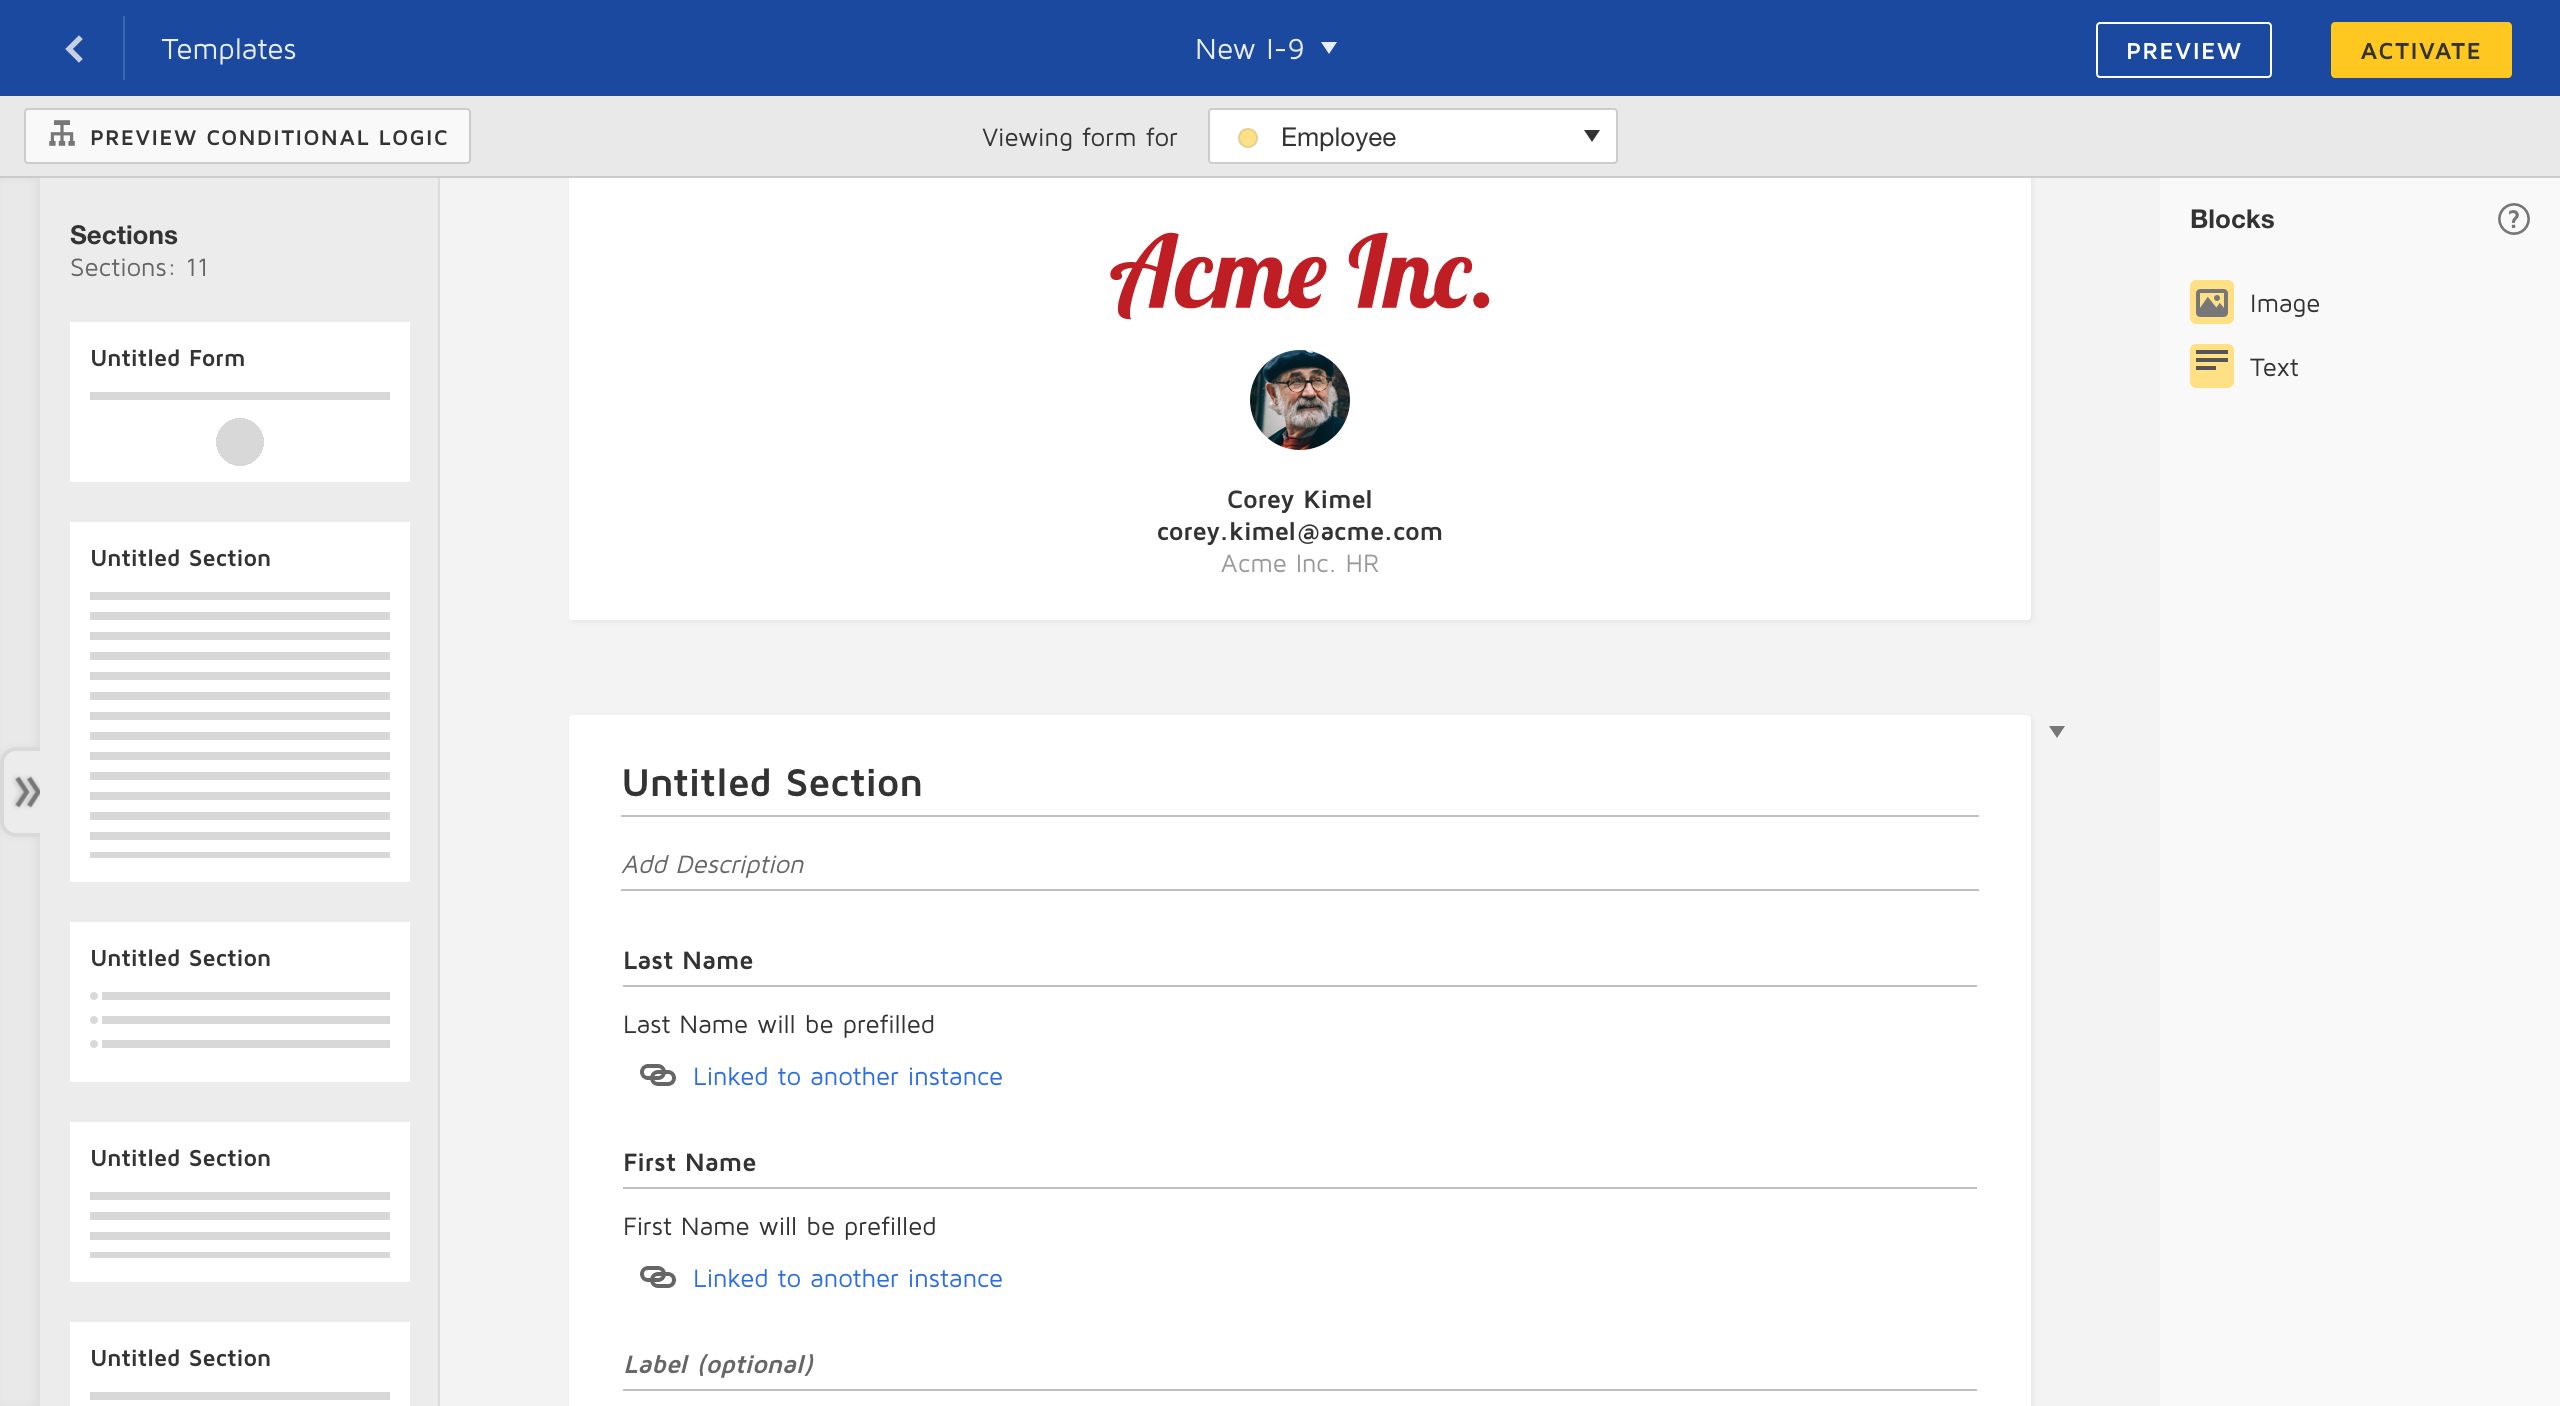Viewport: 2560px width, 1406px height.
Task: Expand the Untitled Section in left panel
Action: click(29, 791)
